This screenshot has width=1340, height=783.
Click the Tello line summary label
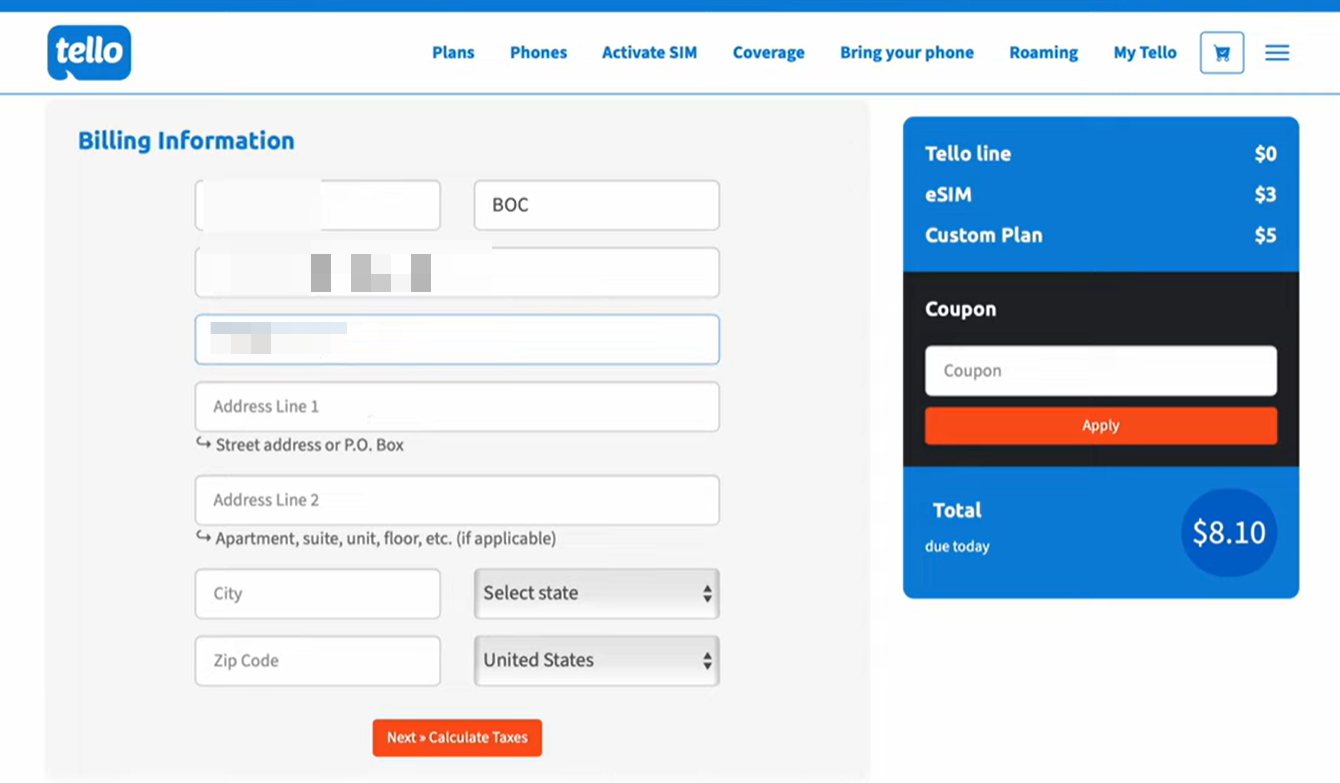(968, 154)
